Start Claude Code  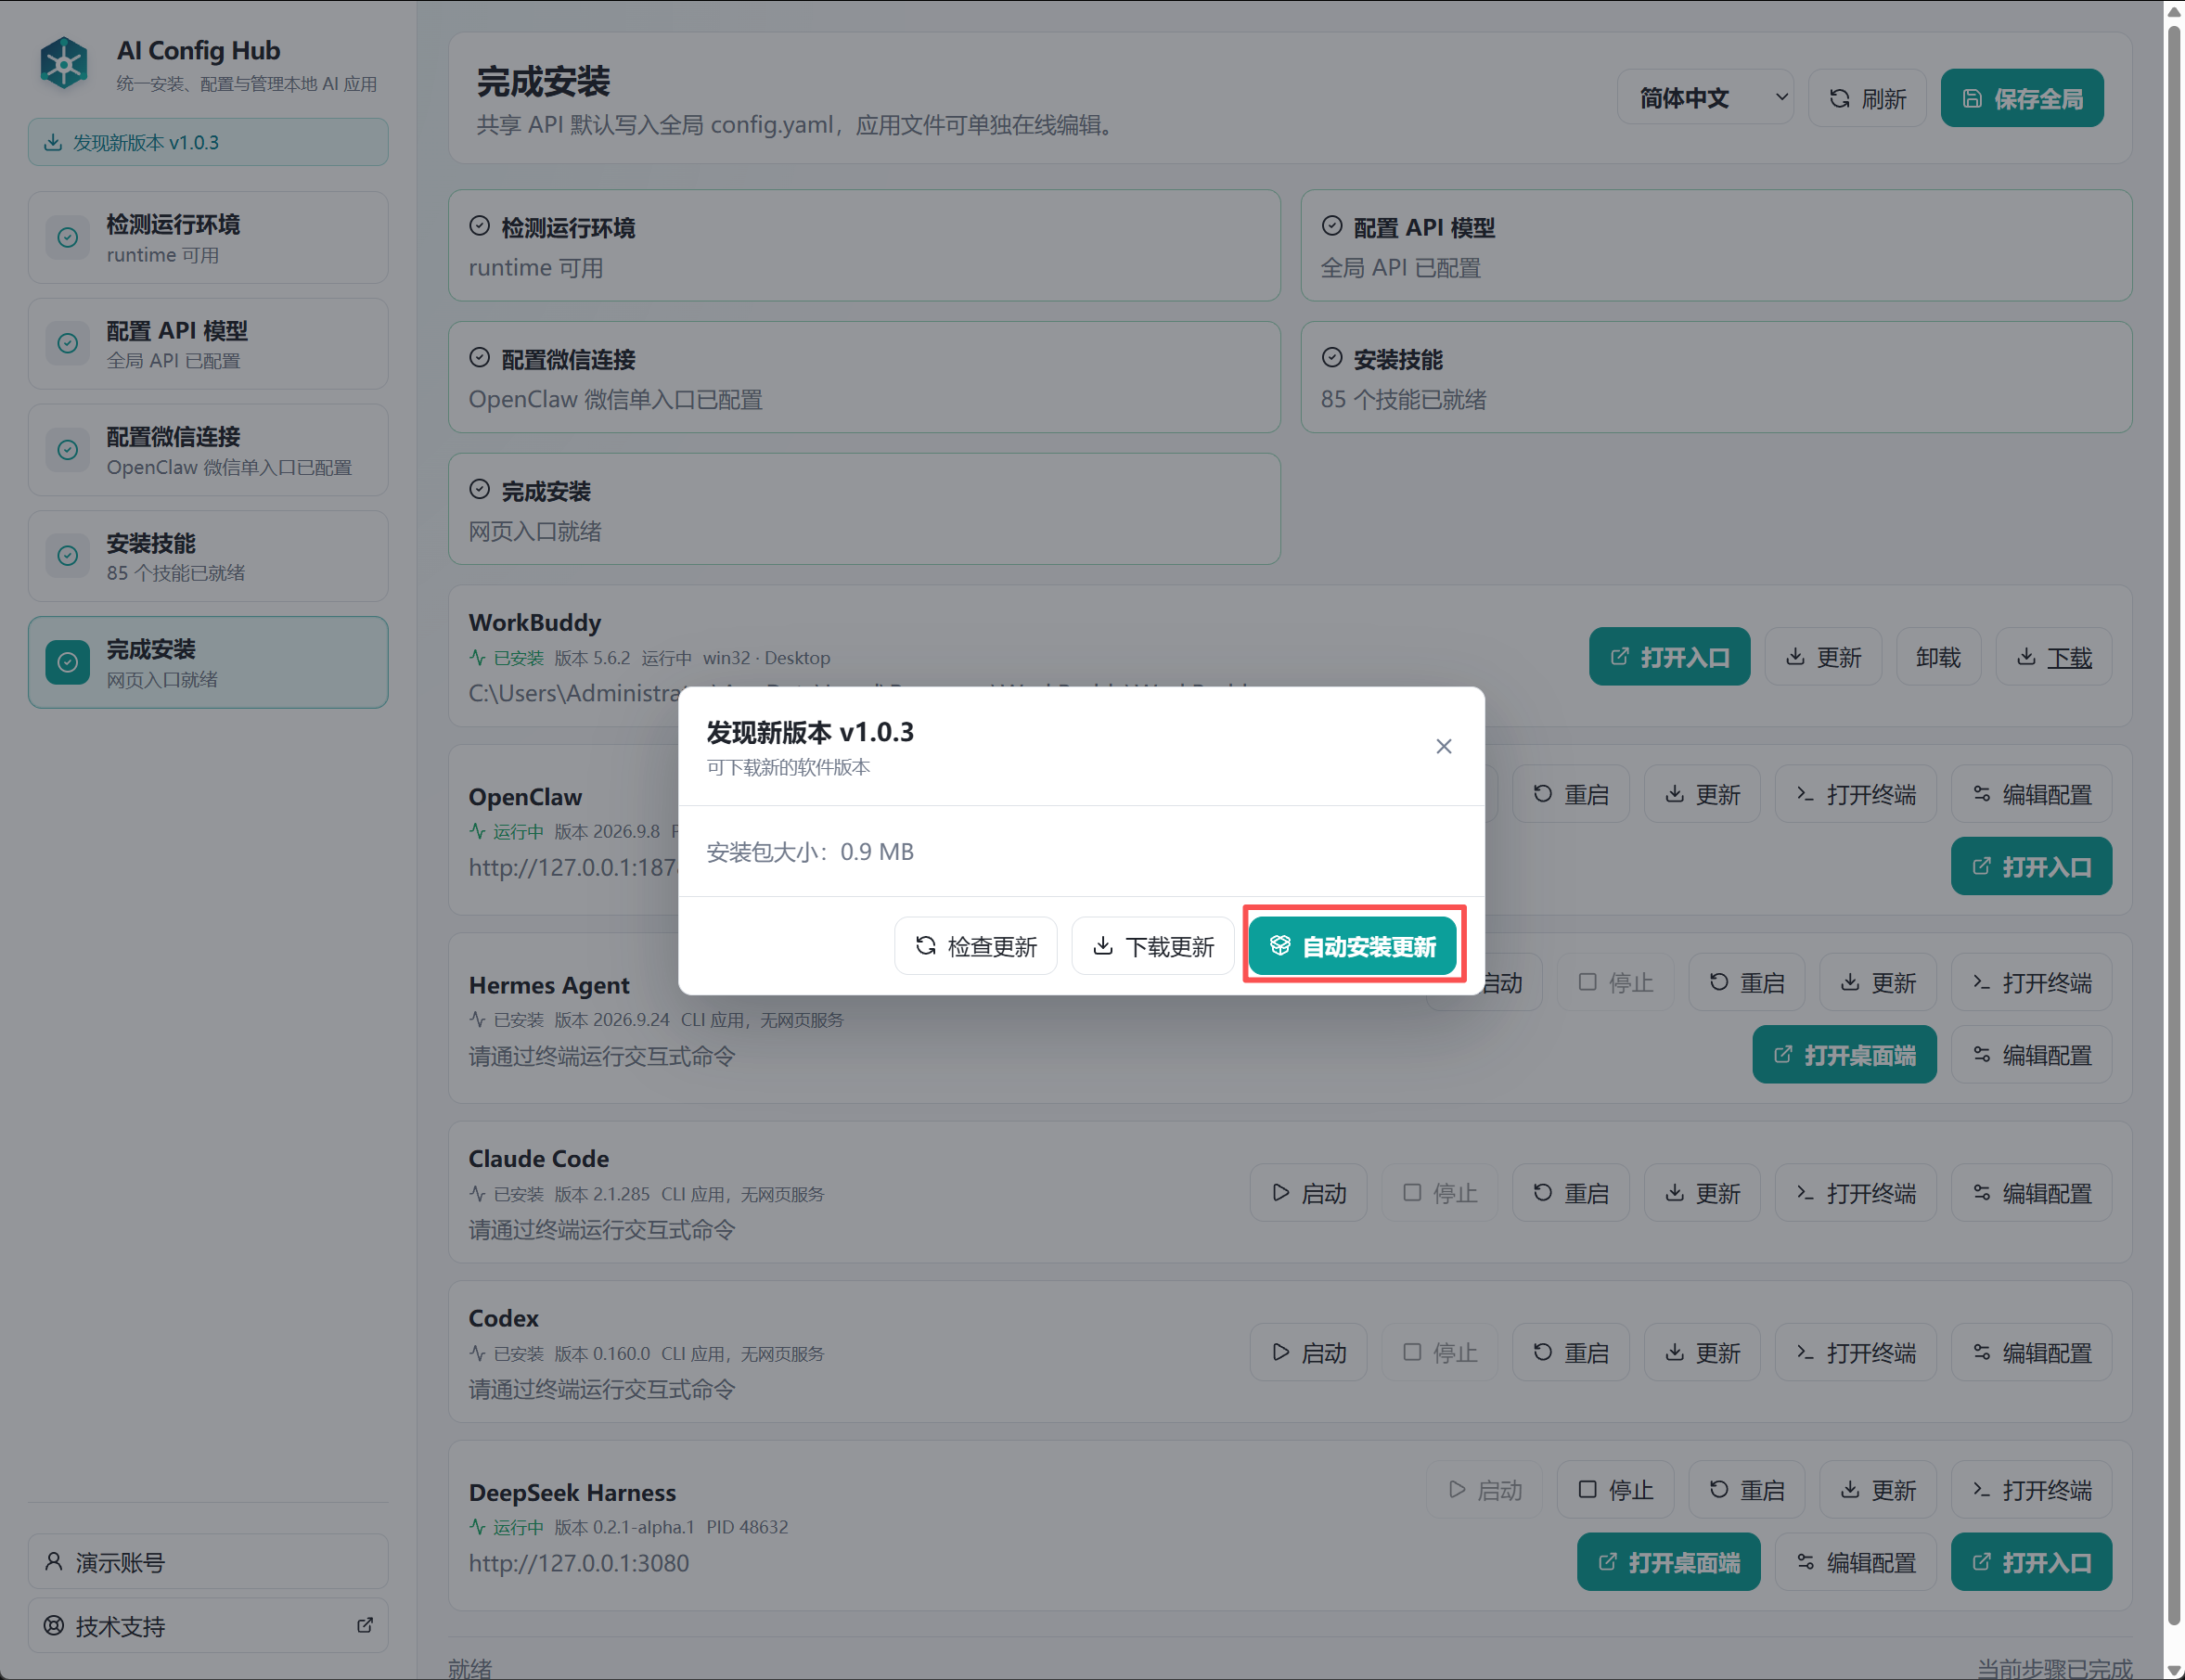tap(1308, 1192)
